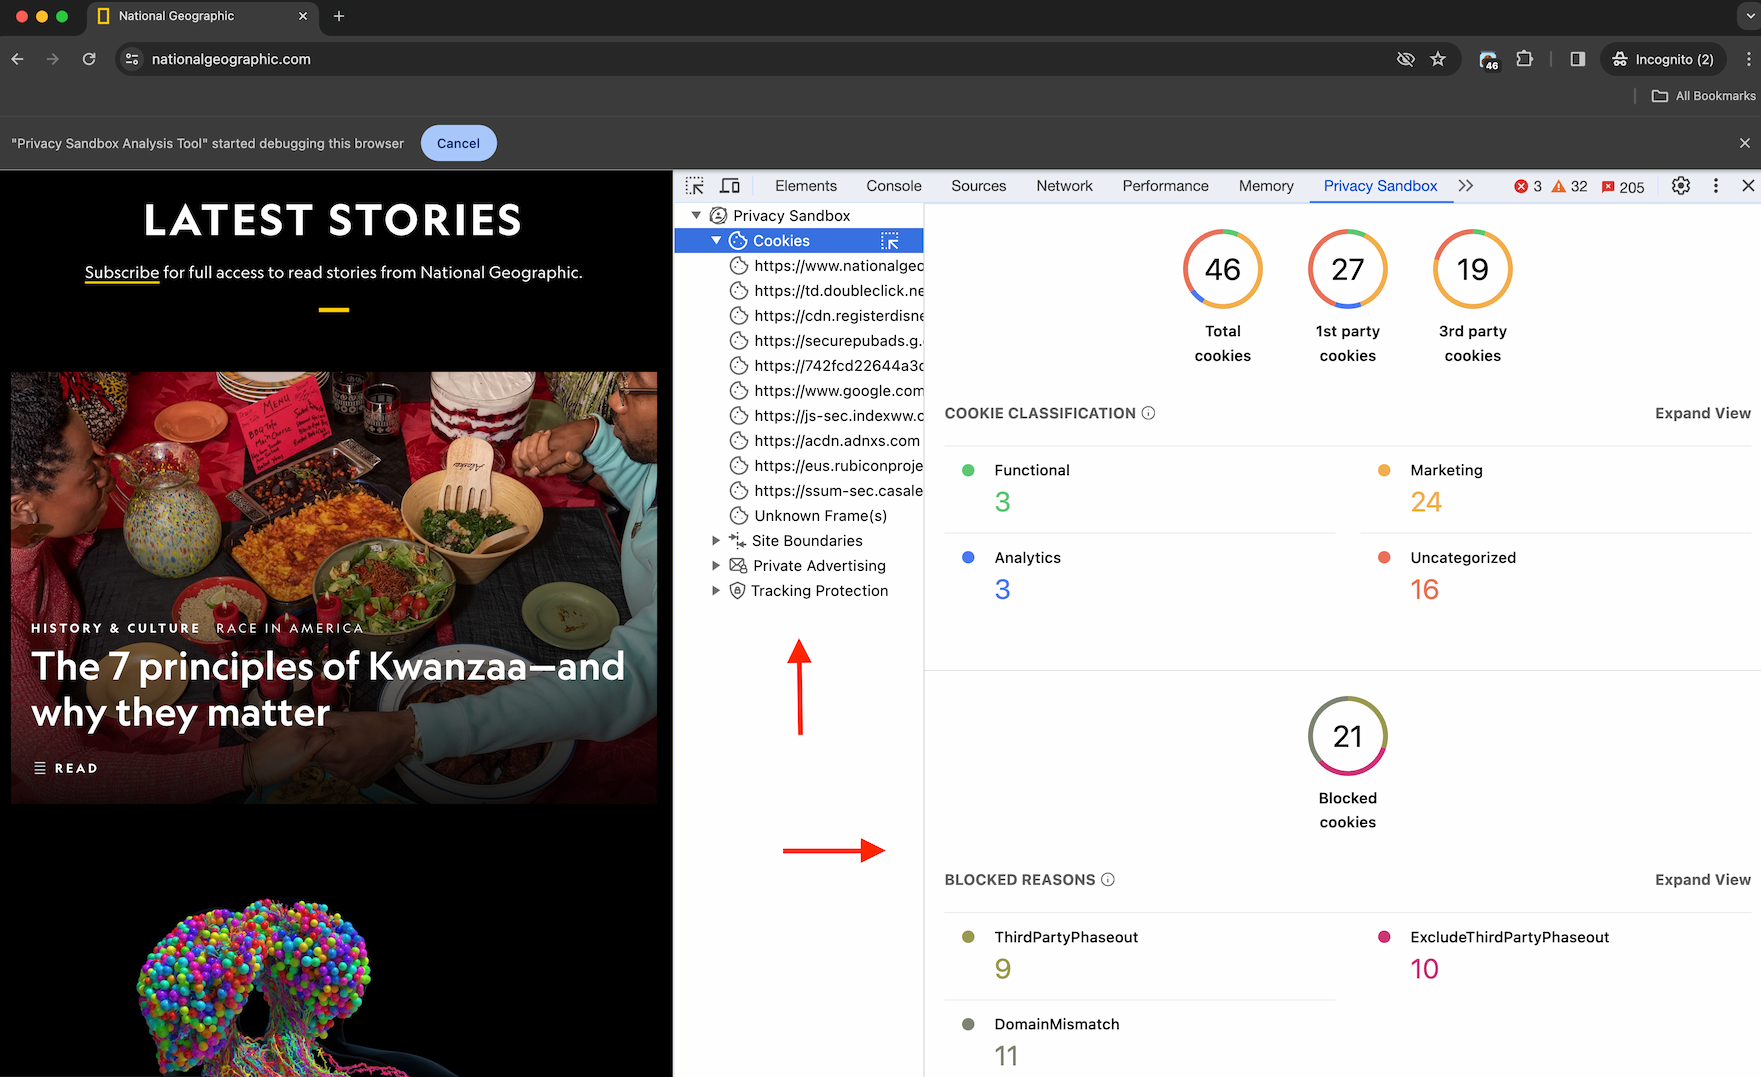Open the Chrome extensions puzzle icon
The image size is (1761, 1077).
(1524, 60)
